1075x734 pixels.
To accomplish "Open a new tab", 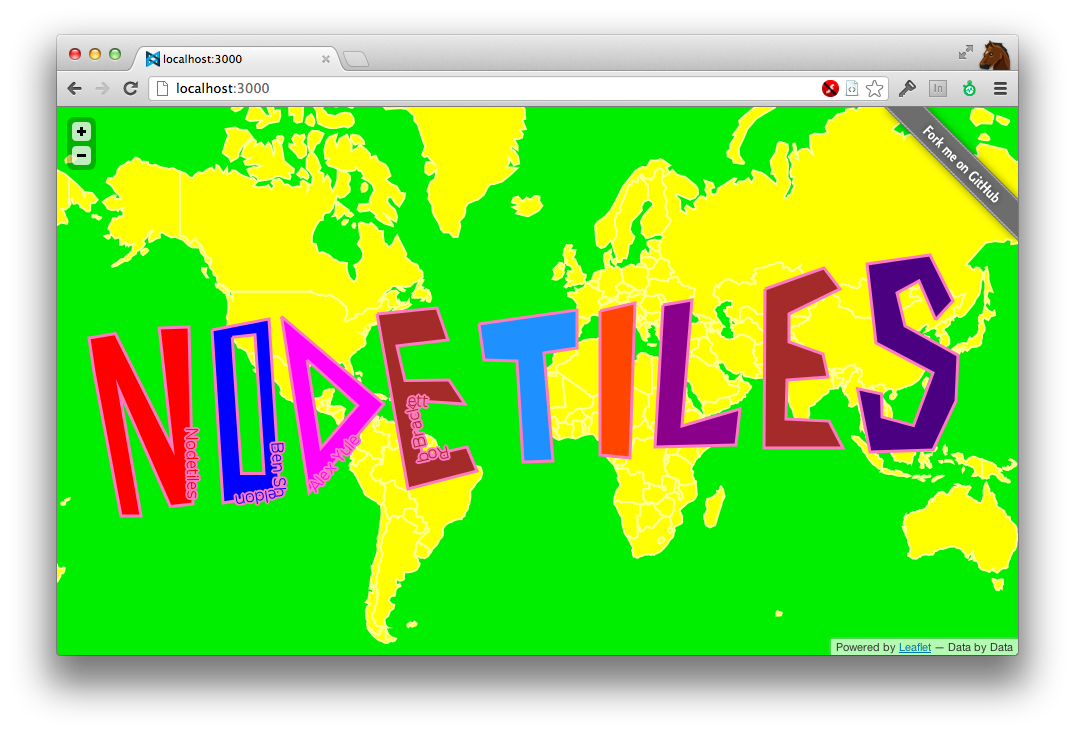I will tap(356, 60).
